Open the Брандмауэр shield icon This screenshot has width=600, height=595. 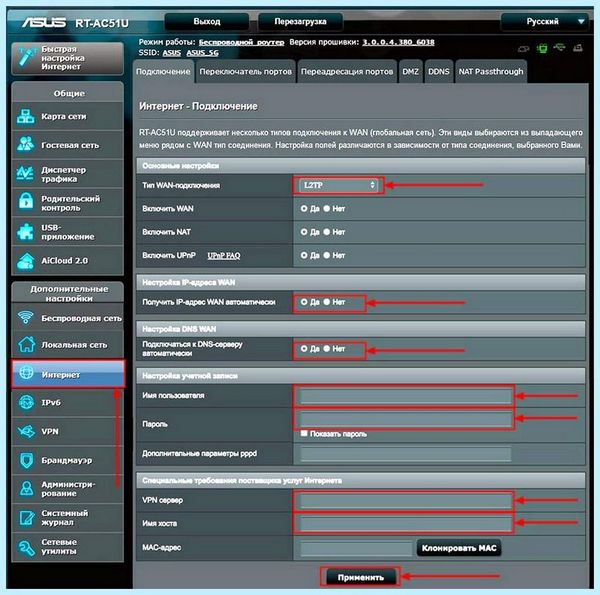26,460
